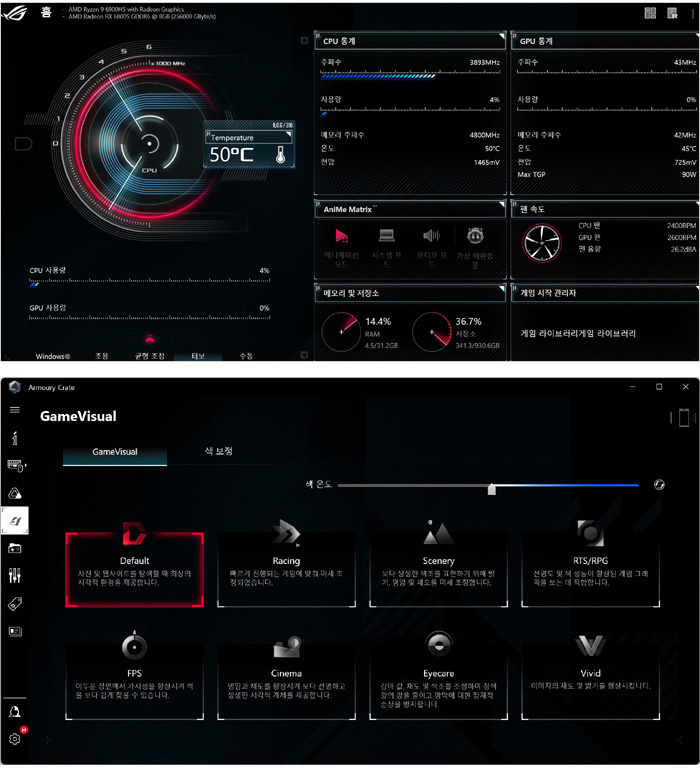
Task: Expand 메모리 및 저장소 panel via corner triangle
Action: 502,288
